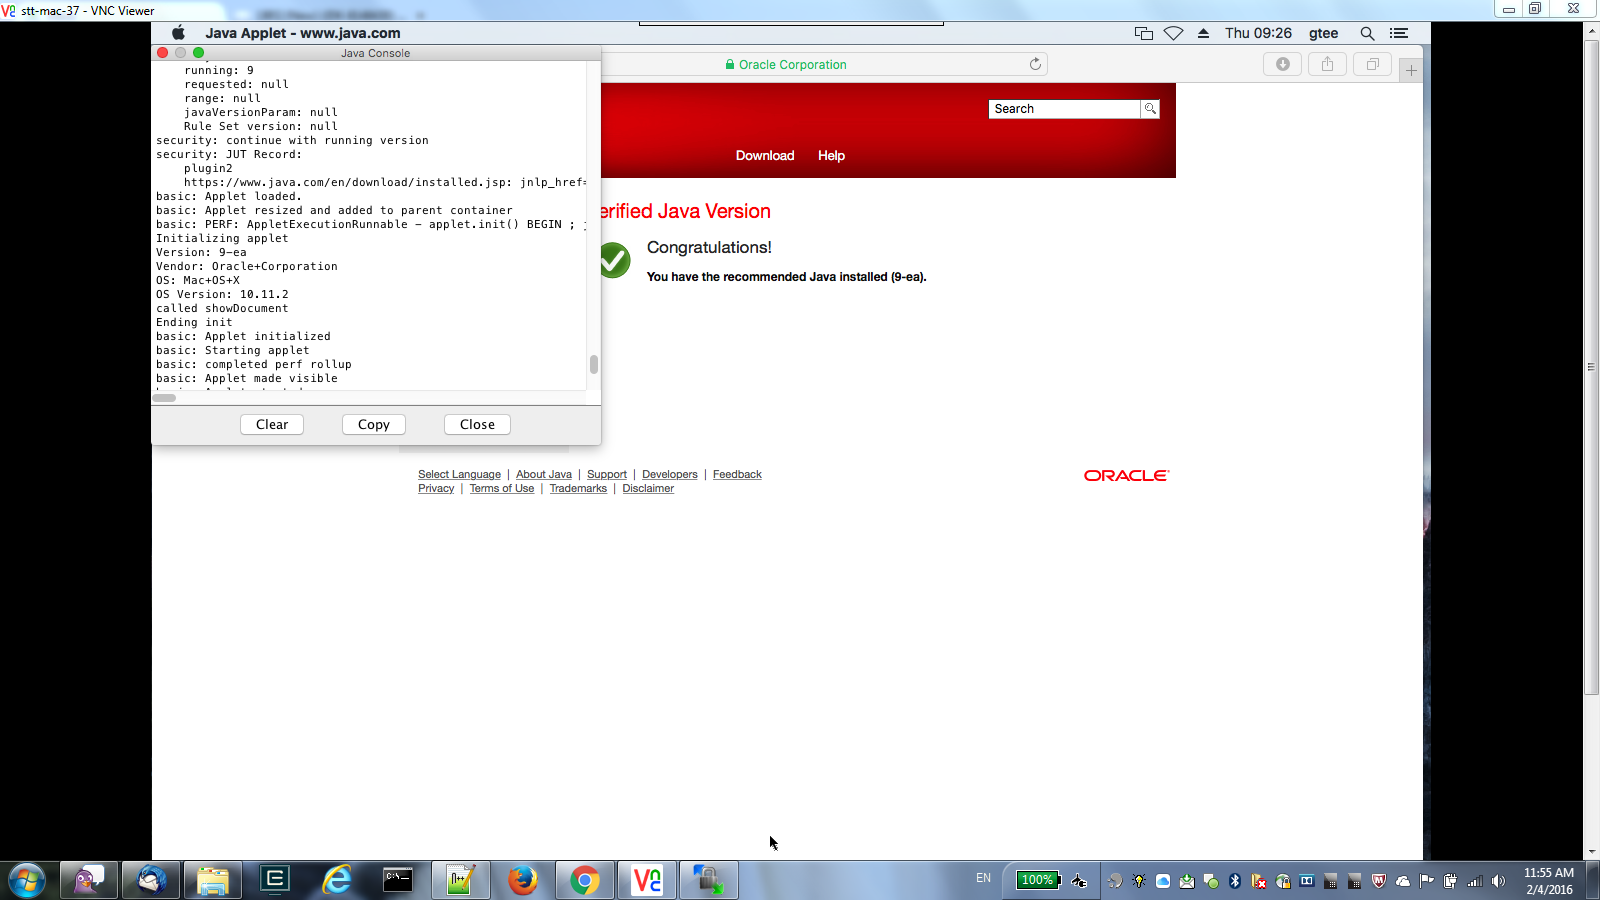Image resolution: width=1600 pixels, height=900 pixels.
Task: Launch Pidgin from the taskbar
Action: pyautogui.click(x=89, y=880)
